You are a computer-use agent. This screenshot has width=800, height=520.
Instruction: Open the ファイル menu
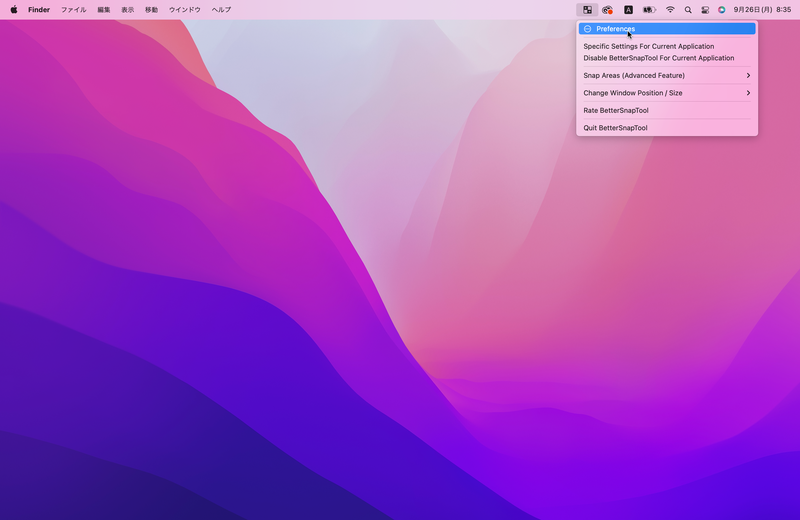click(73, 10)
